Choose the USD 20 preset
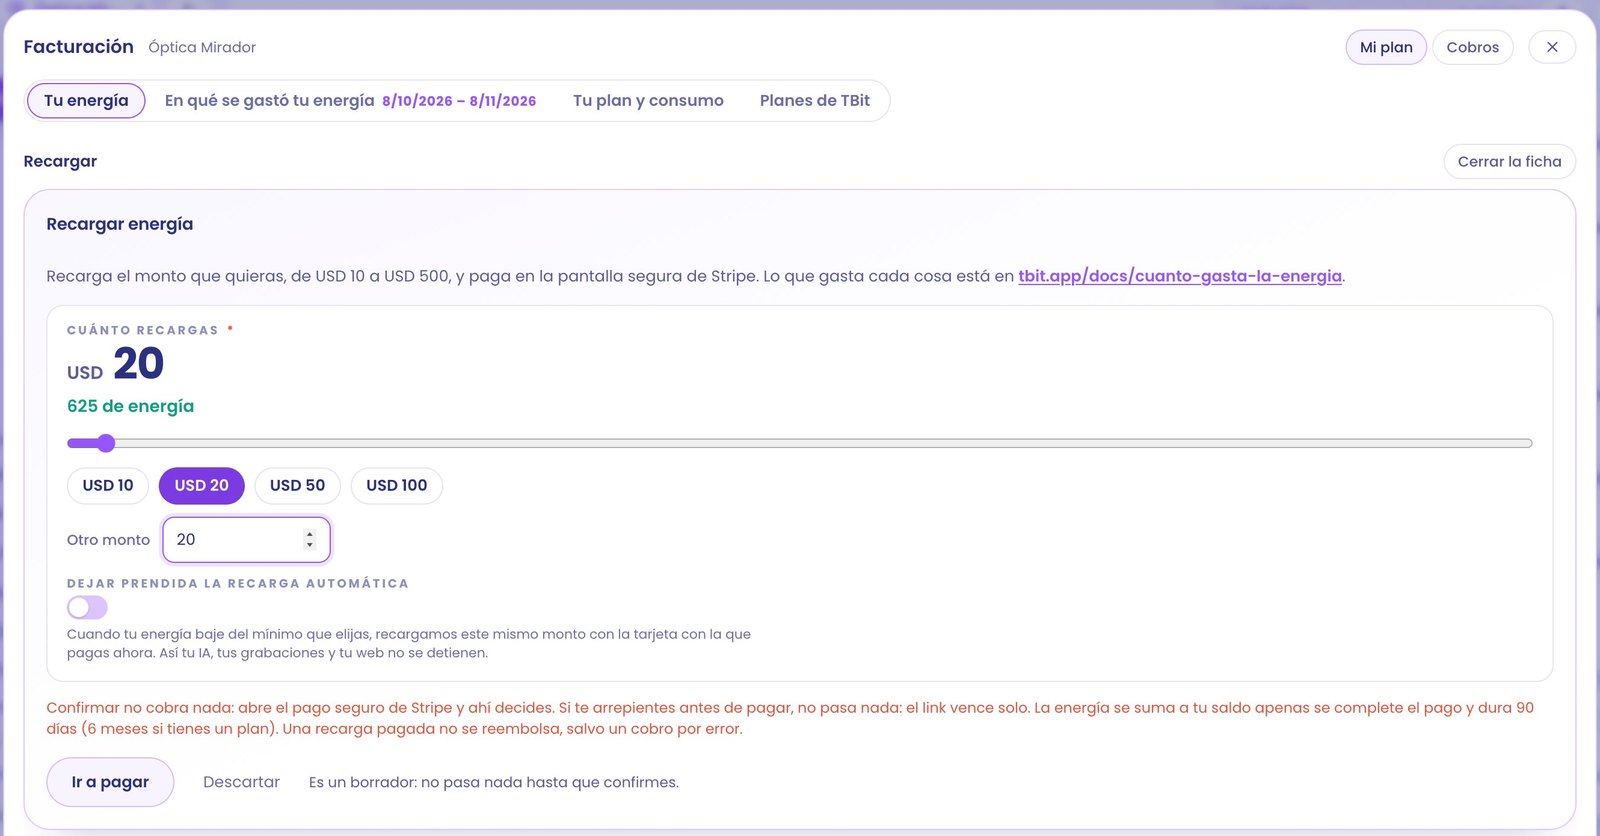The image size is (1600, 836). [202, 485]
